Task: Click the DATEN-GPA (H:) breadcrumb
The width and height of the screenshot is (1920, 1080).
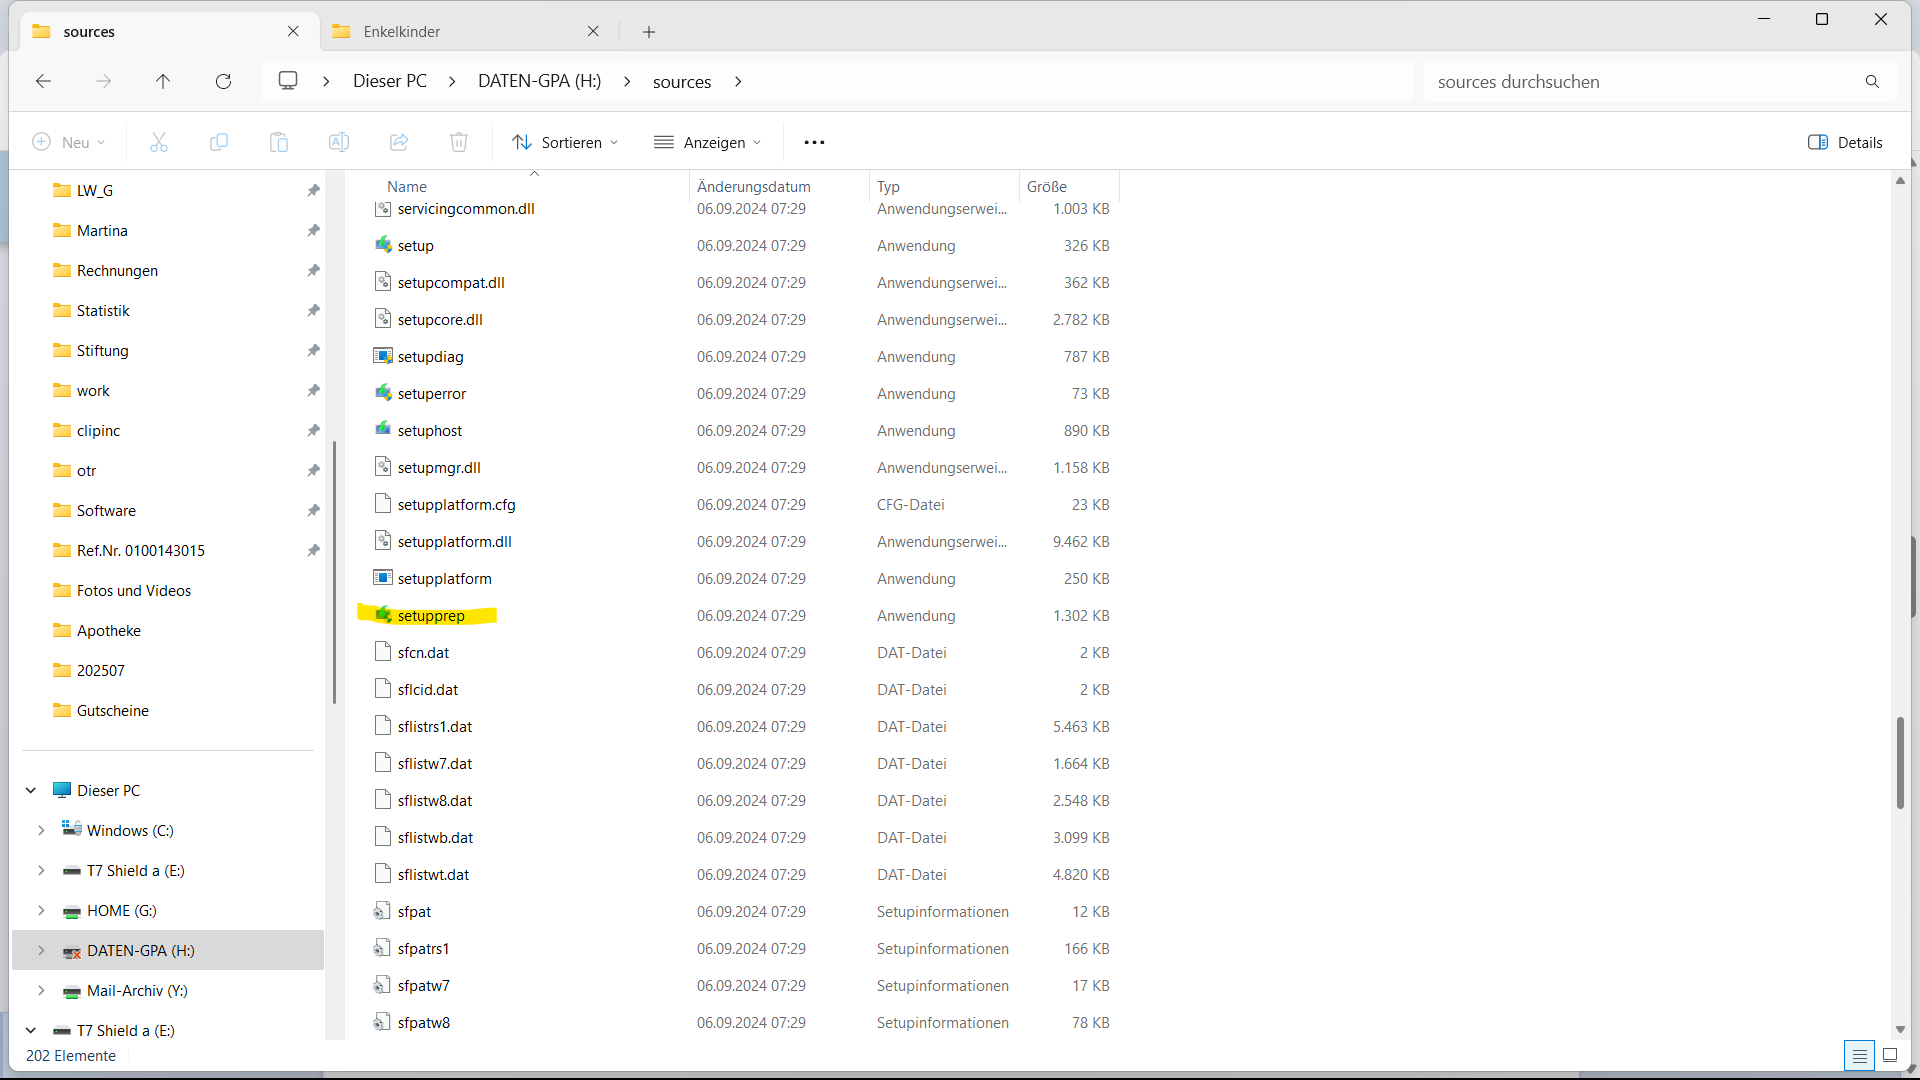Action: click(539, 81)
